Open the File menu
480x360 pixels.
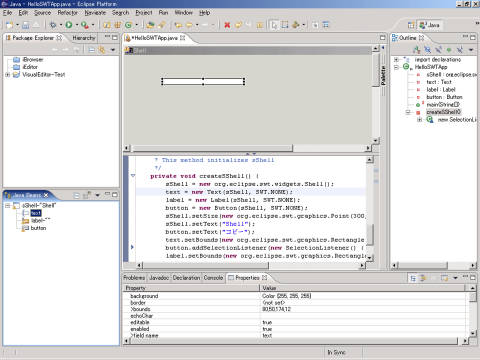tap(7, 13)
